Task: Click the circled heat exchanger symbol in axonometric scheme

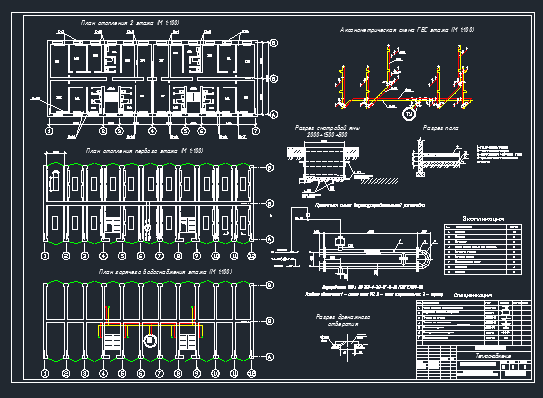Action: click(x=409, y=114)
